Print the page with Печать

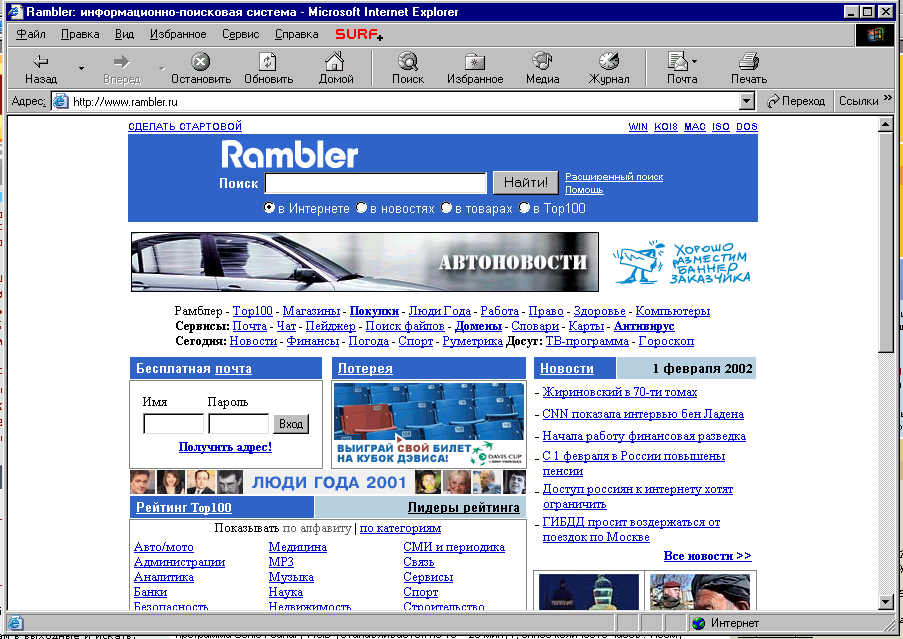[749, 69]
